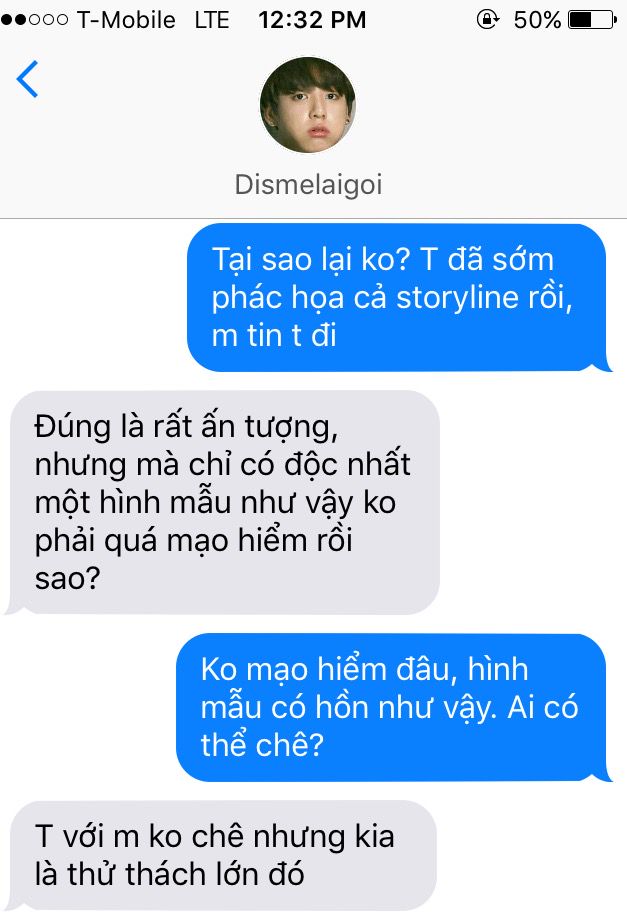Image resolution: width=627 pixels, height=922 pixels.
Task: Tap the 12:32 PM status bar clock
Action: [x=312, y=20]
